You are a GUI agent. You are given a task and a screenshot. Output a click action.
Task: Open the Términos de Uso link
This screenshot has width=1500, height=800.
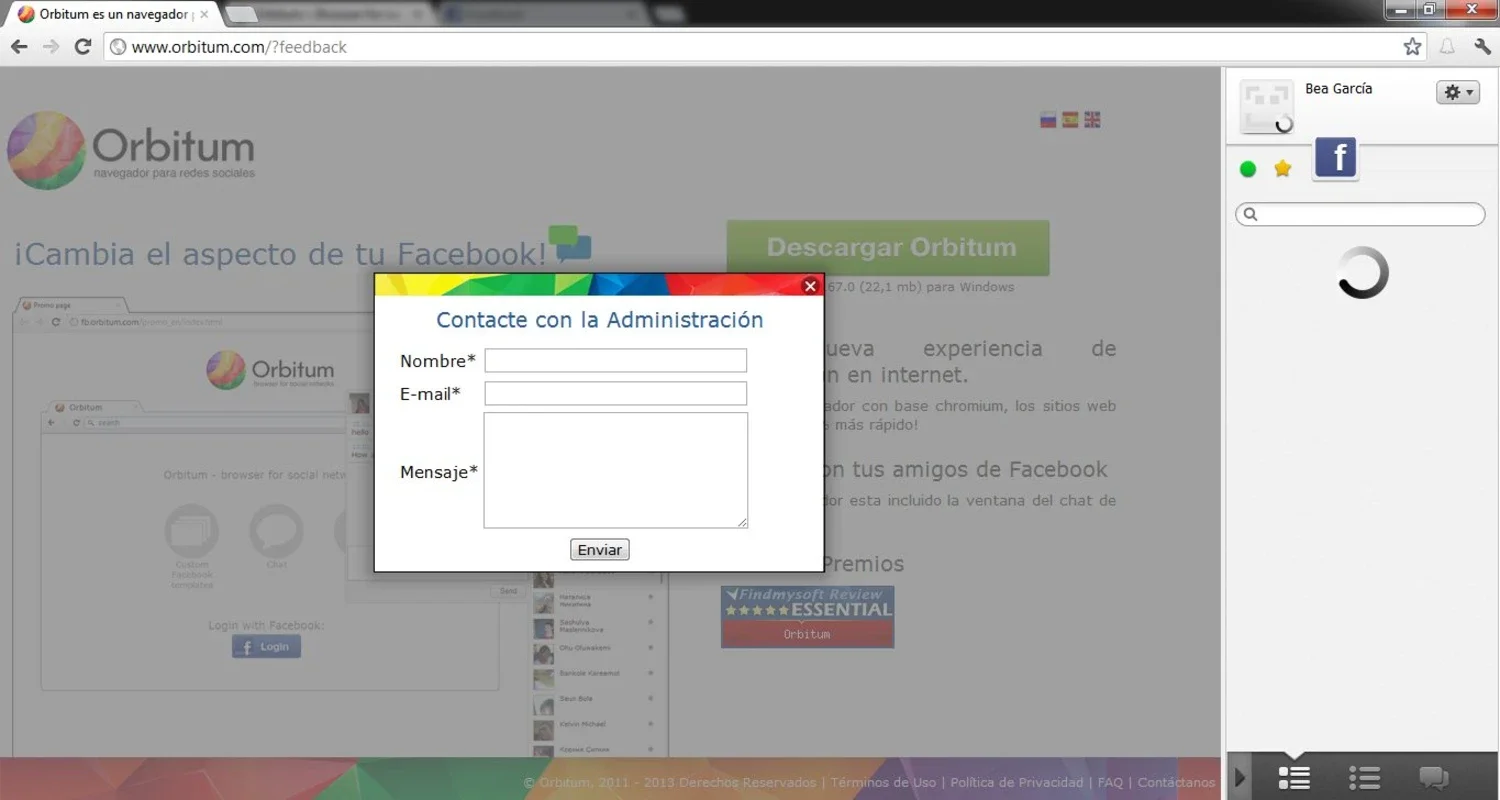[883, 783]
